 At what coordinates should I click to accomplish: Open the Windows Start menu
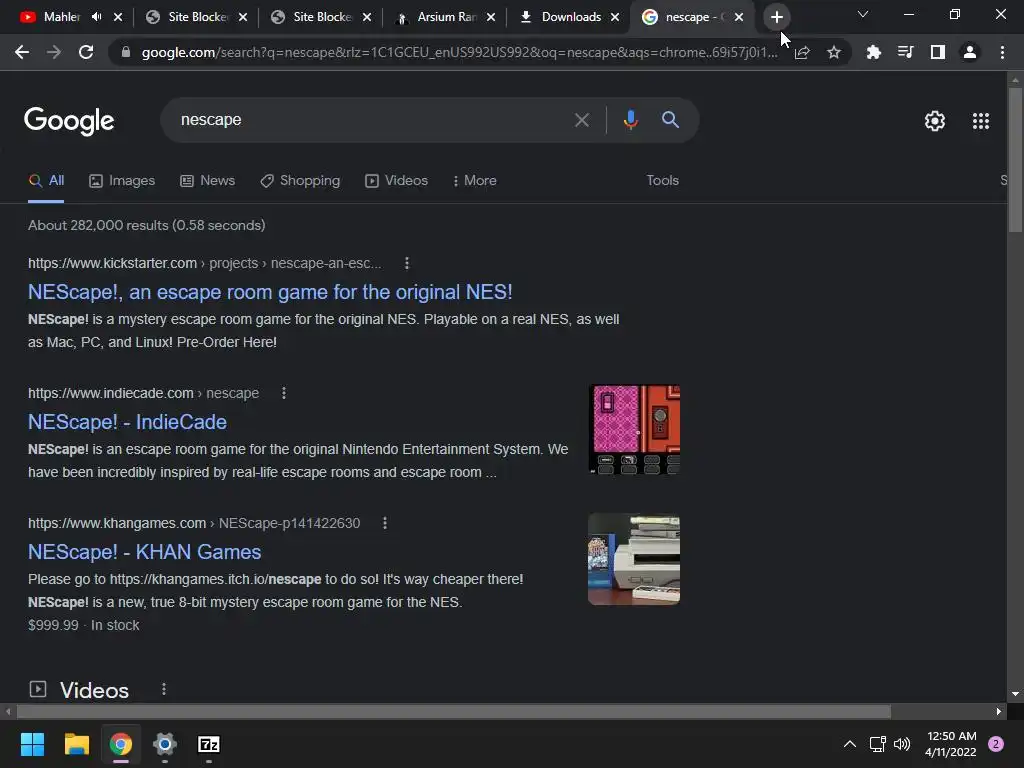(x=32, y=744)
